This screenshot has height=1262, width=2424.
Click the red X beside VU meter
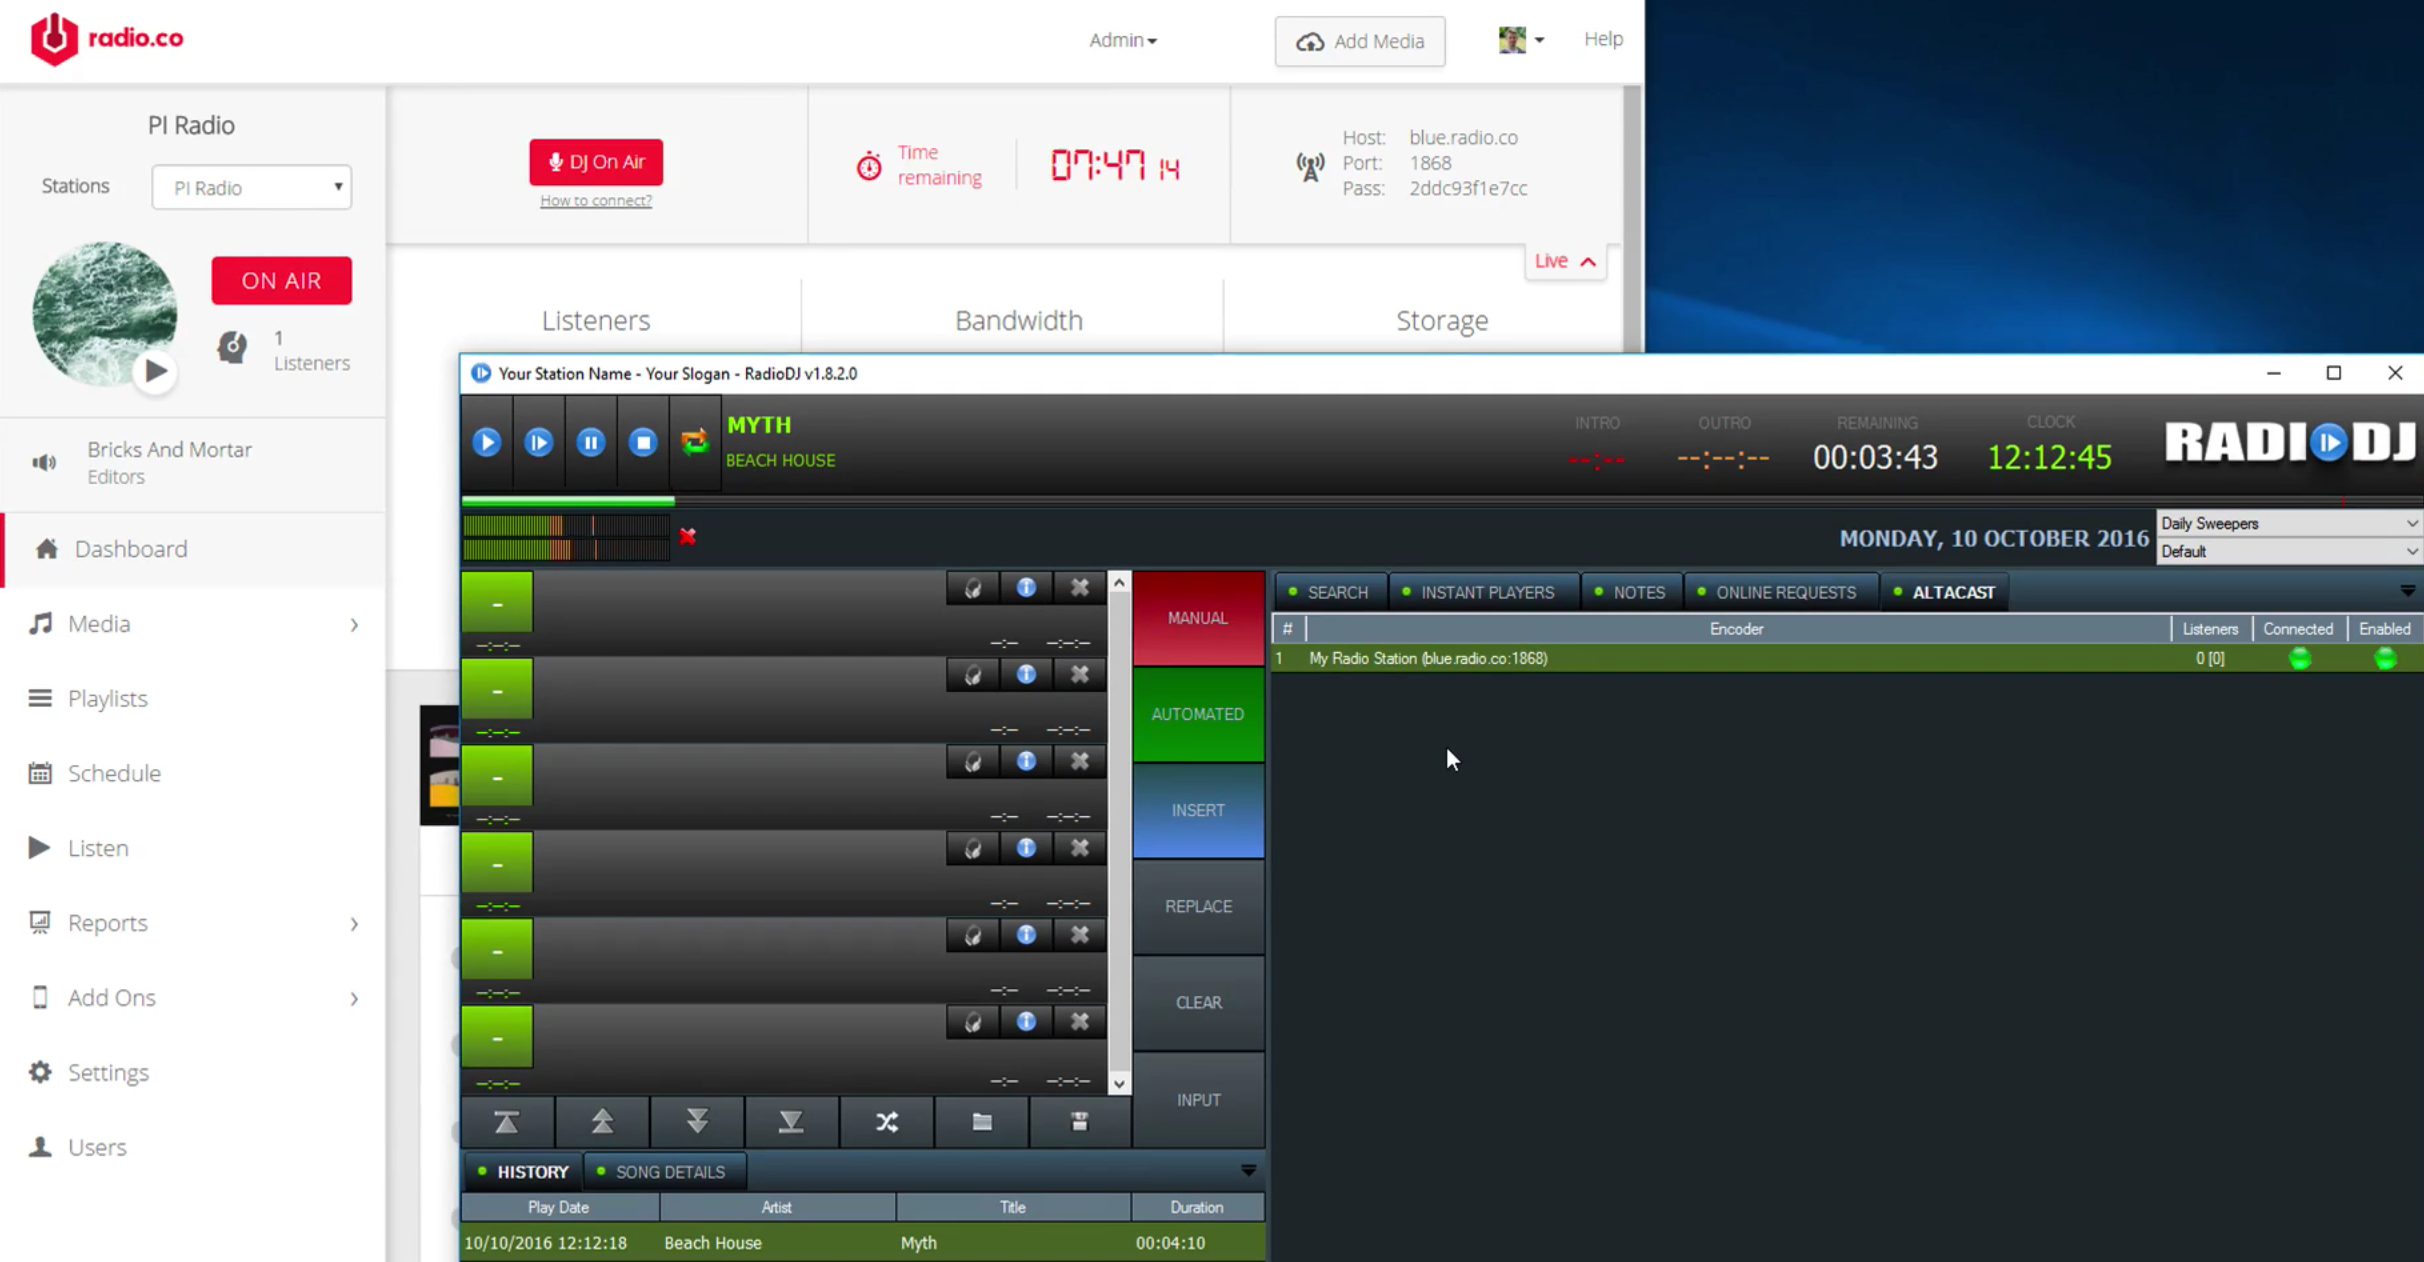click(x=687, y=537)
